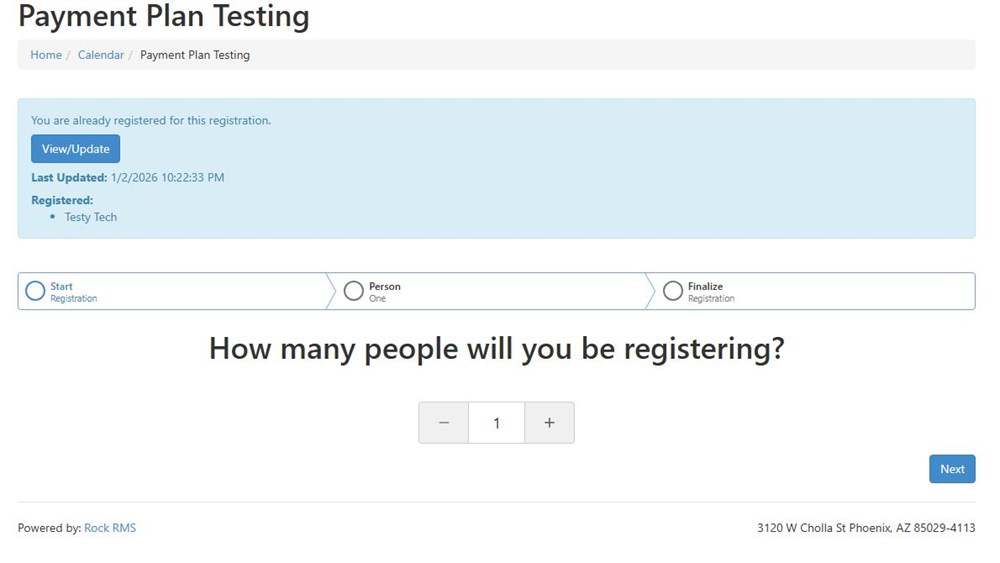Viewport: 1000px width, 563px height.
Task: Click the "How many people" heading
Action: 497,349
